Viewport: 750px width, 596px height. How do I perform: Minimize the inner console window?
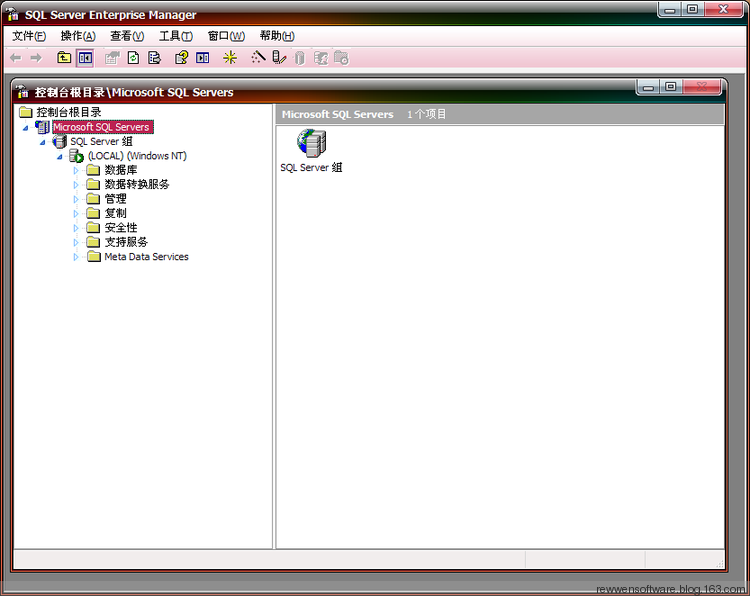648,88
